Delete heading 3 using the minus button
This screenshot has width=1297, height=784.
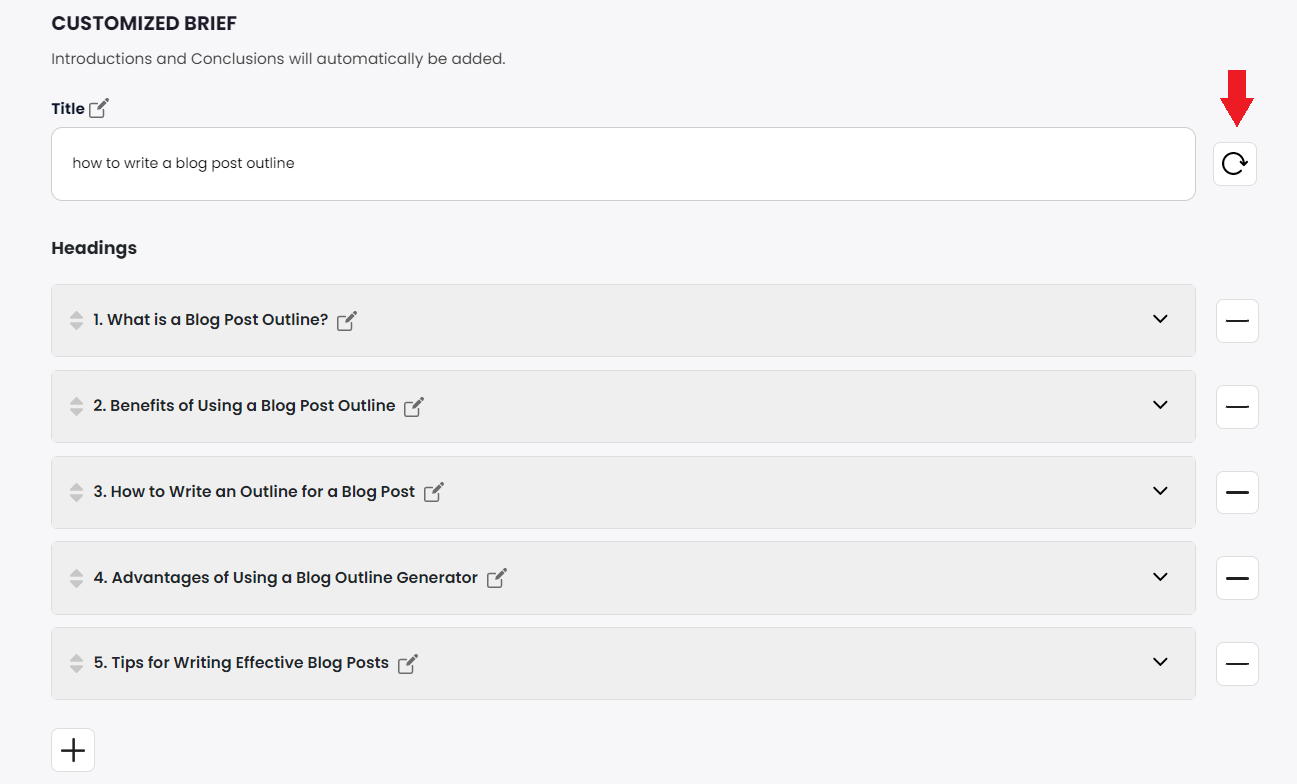[1237, 493]
